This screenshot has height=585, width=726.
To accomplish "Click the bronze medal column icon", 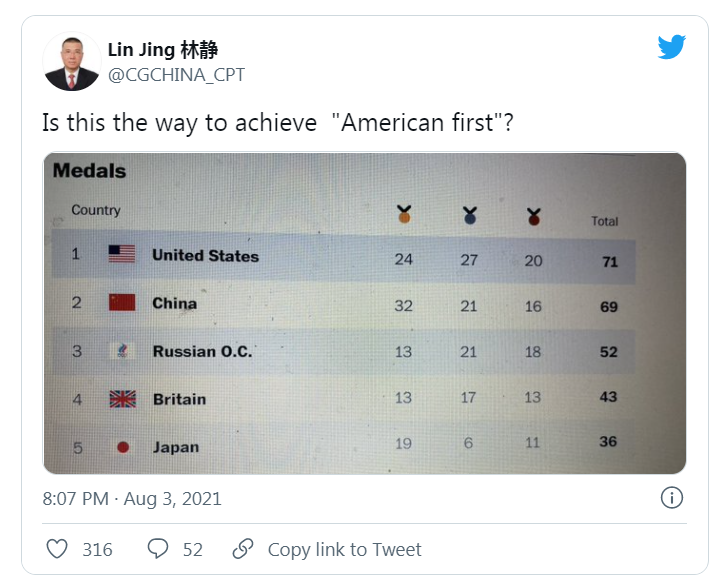I will pyautogui.click(x=533, y=214).
